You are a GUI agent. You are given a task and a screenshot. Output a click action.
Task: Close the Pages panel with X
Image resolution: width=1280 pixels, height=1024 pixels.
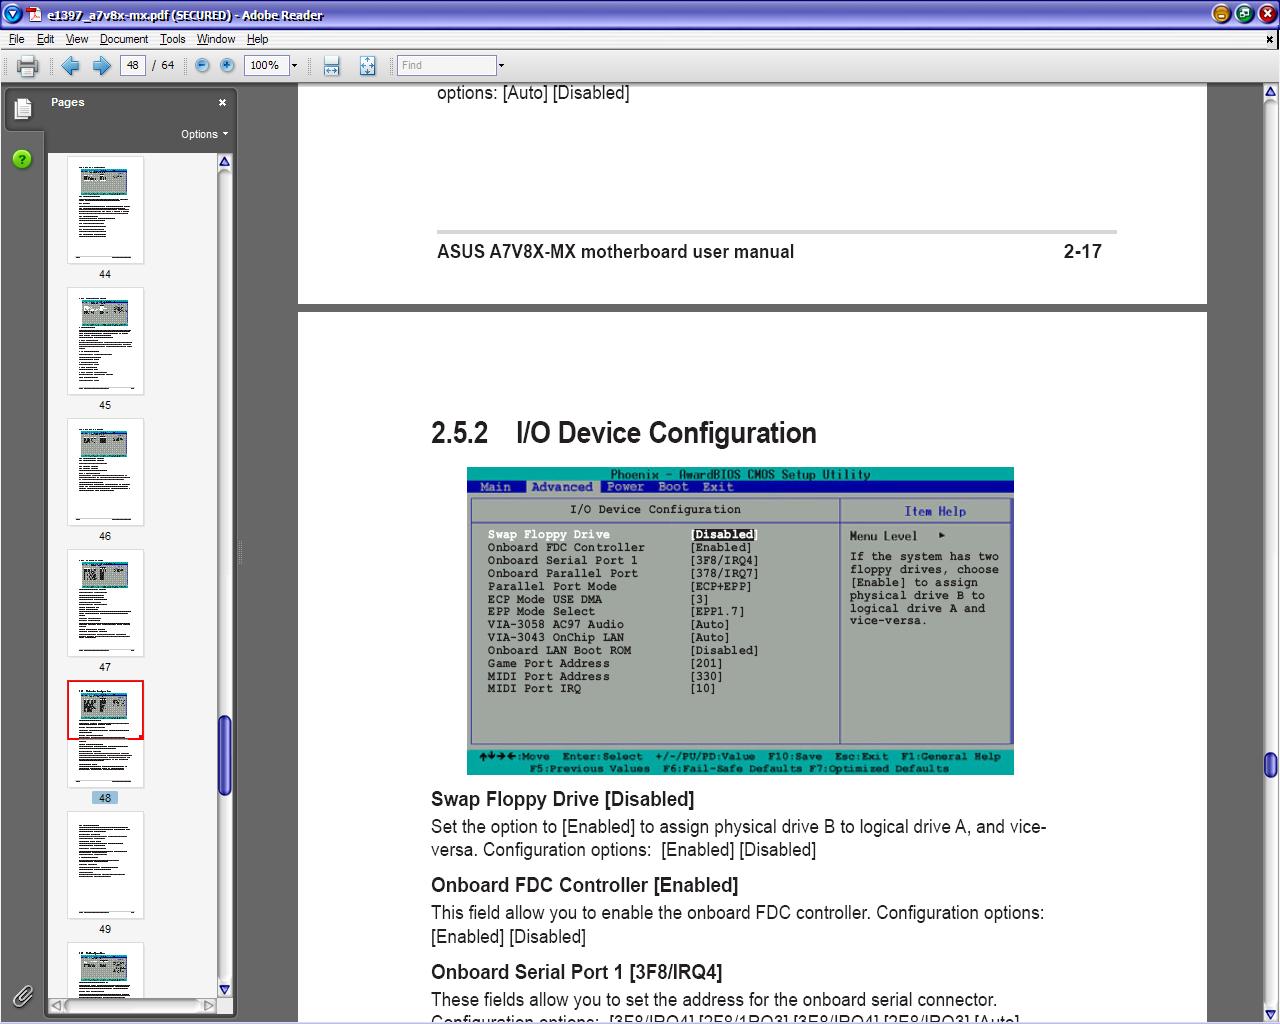click(222, 102)
